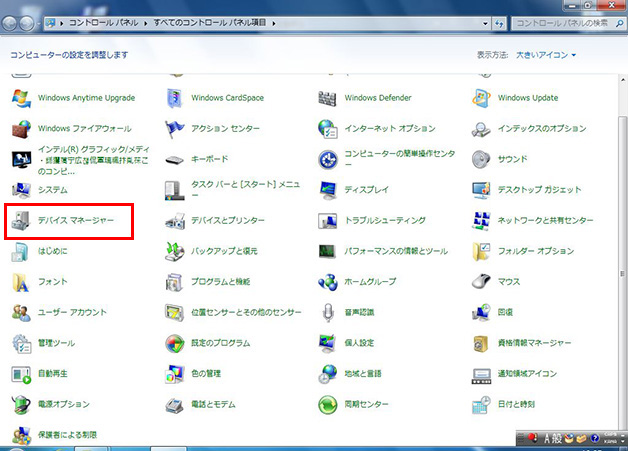Open プログラムと機能

click(207, 282)
